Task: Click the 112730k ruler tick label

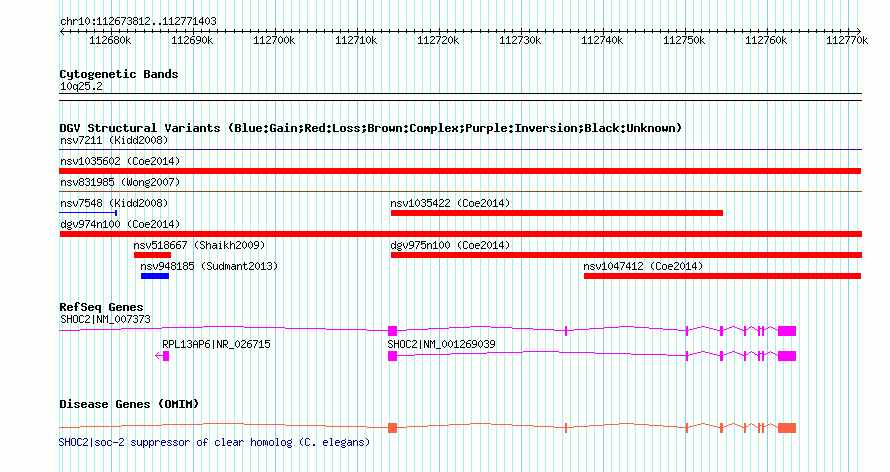Action: [x=520, y=40]
